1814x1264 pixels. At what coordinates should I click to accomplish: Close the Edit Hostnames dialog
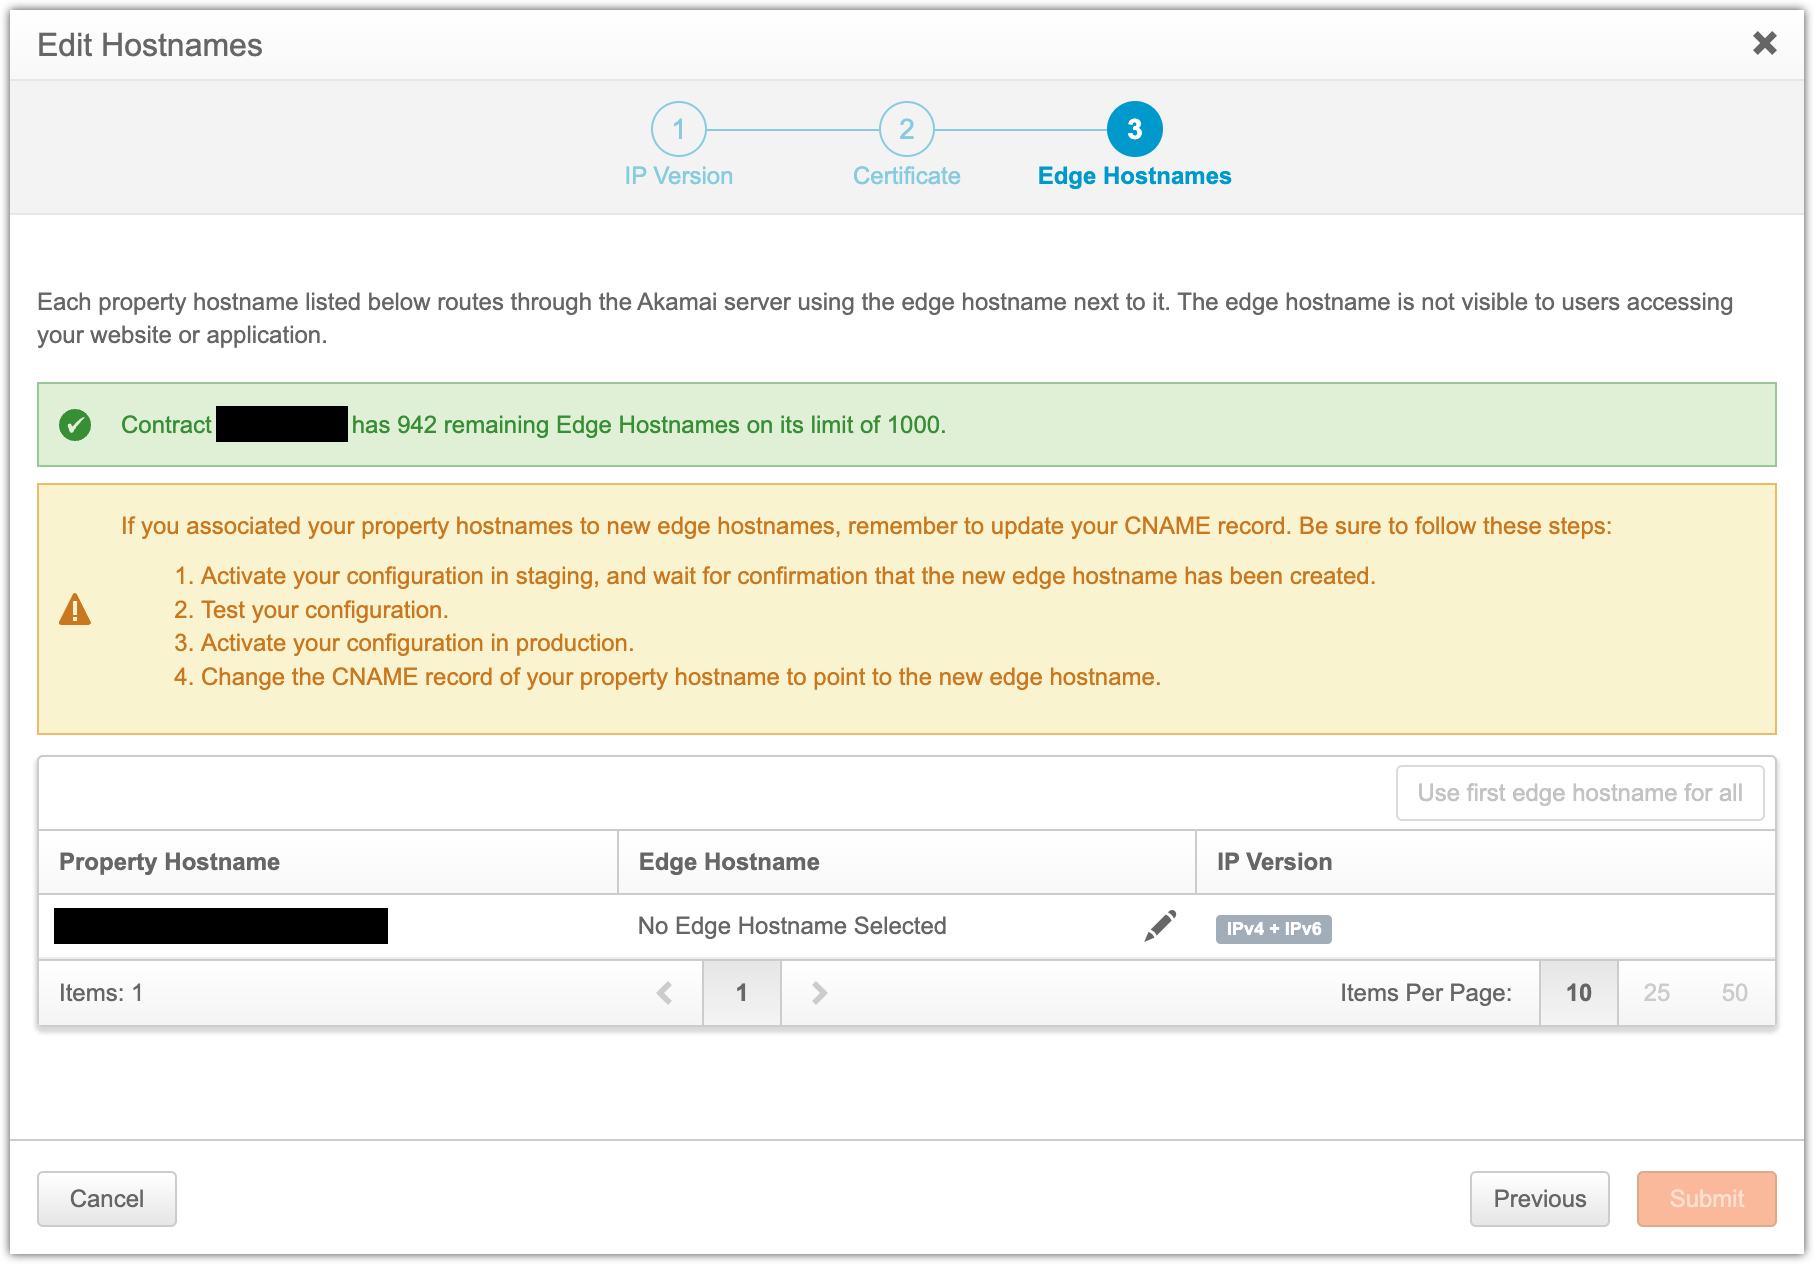pos(1764,43)
